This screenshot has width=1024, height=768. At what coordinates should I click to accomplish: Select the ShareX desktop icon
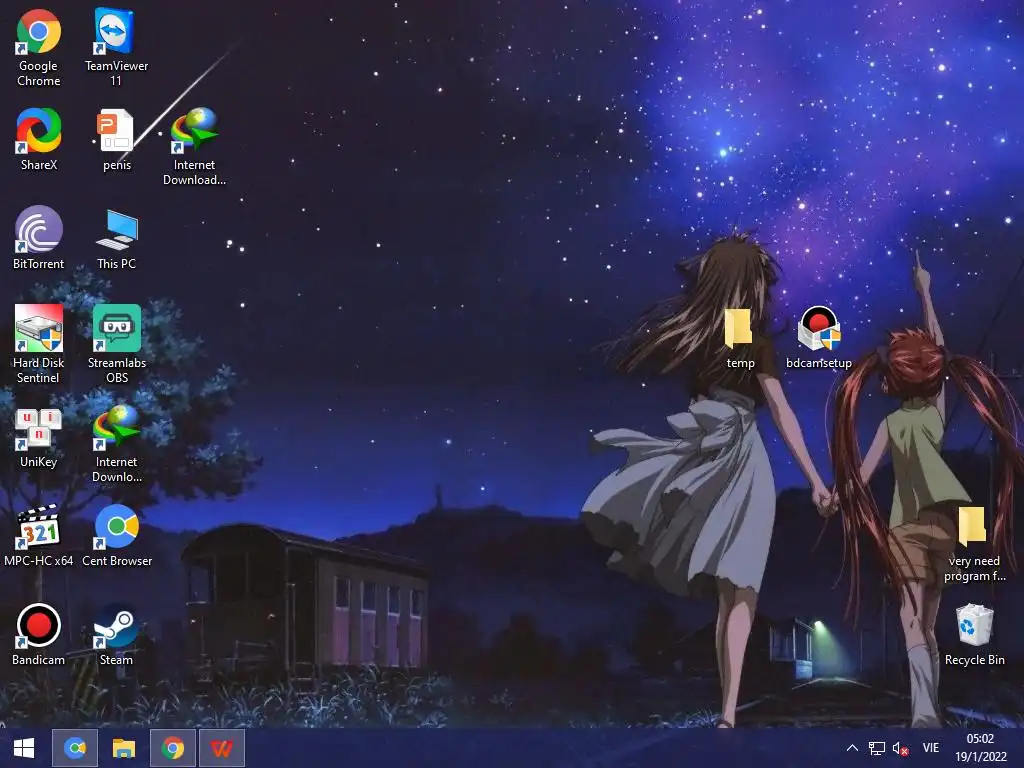tap(39, 140)
